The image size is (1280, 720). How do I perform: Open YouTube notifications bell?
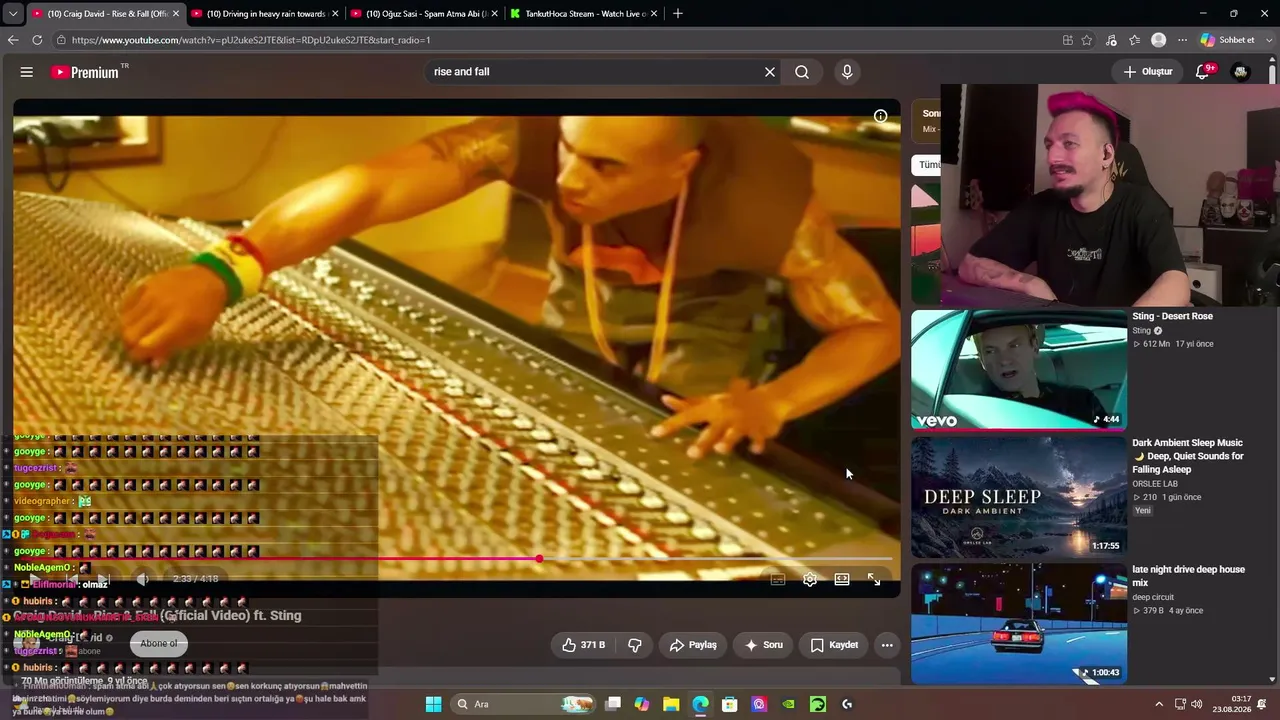coord(1204,72)
